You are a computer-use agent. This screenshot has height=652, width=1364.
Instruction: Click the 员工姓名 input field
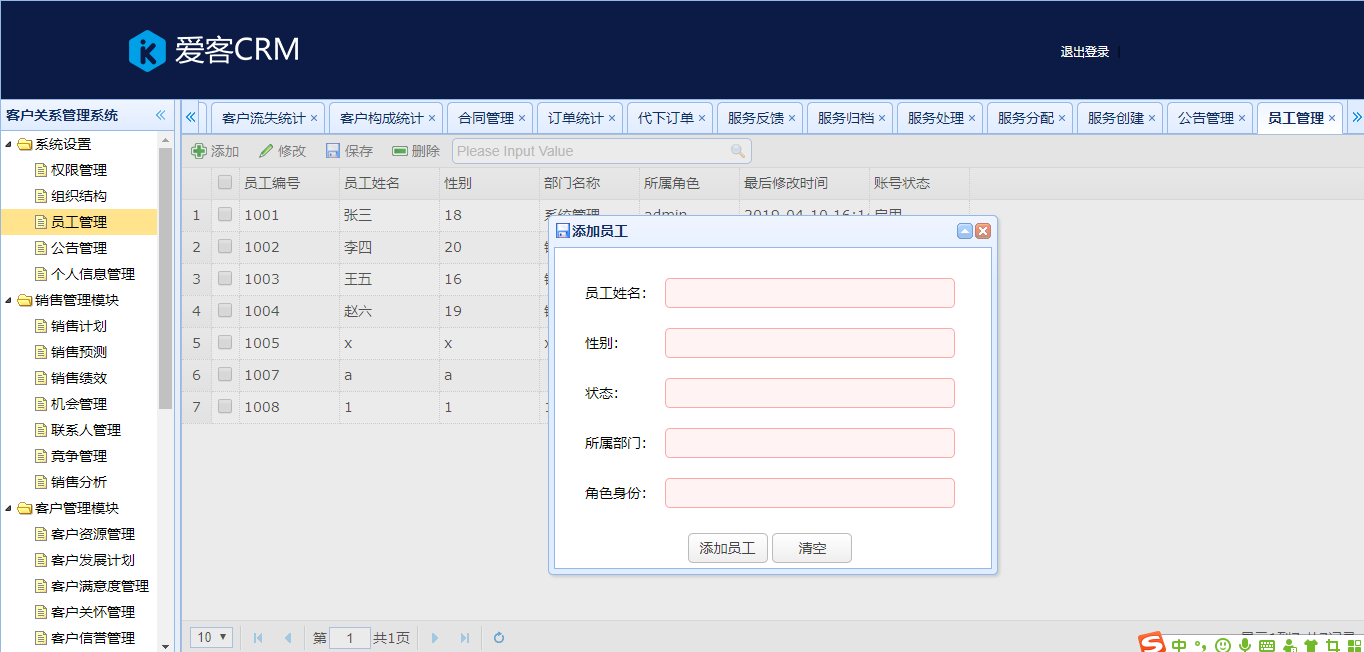[x=809, y=293]
